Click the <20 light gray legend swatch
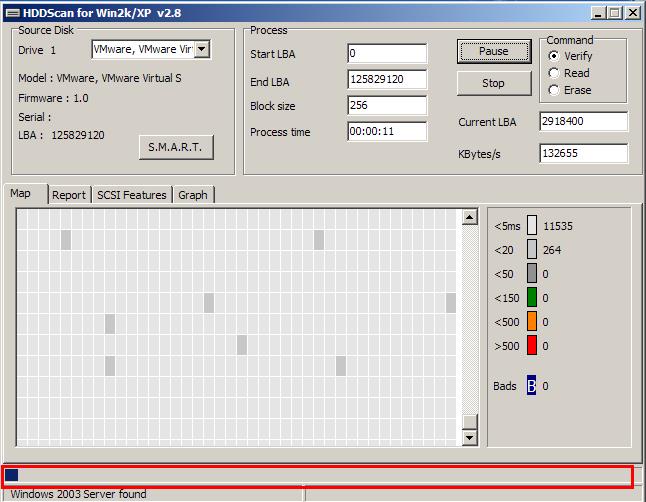Screen dimensions: 646x502 (532, 249)
